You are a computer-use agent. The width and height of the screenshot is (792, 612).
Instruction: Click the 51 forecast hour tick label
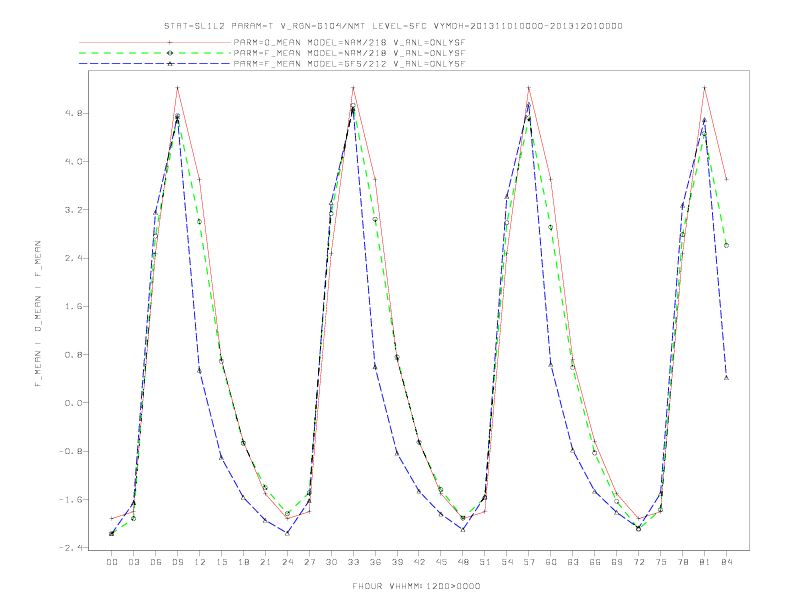[485, 562]
